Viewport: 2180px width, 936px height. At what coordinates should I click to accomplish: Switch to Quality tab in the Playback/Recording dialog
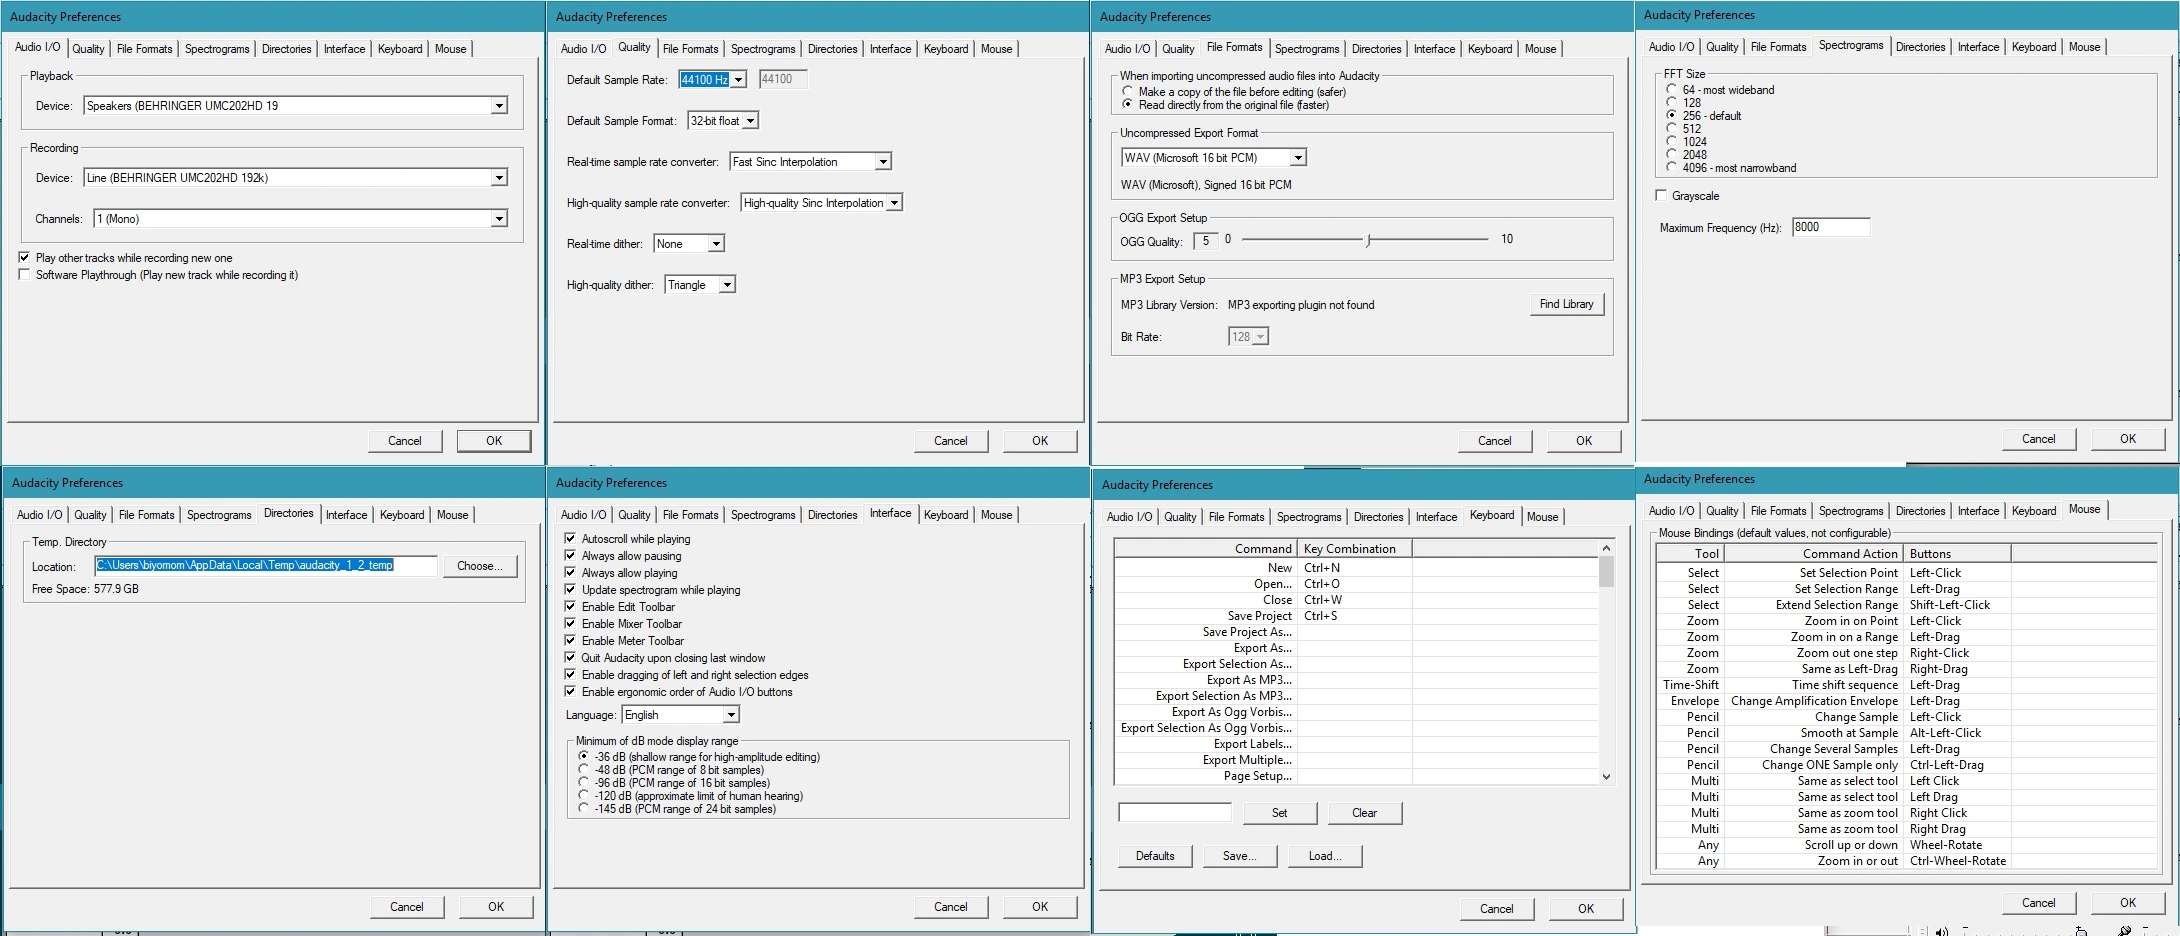point(88,49)
